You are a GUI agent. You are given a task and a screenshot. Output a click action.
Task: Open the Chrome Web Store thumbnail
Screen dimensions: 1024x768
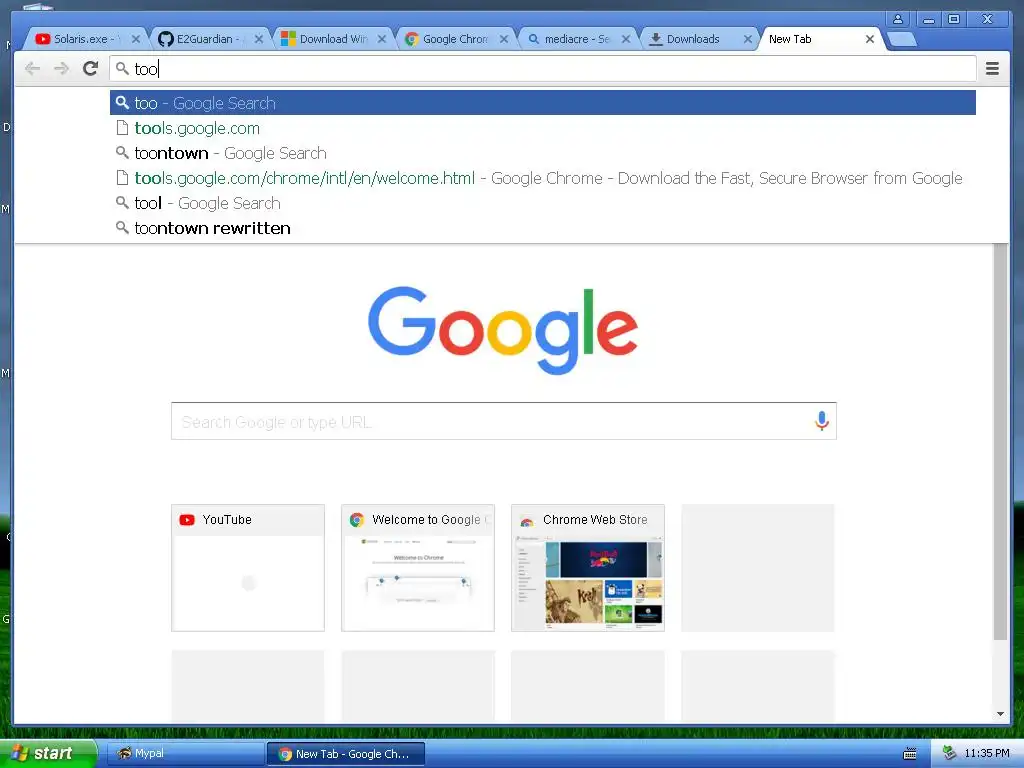[x=588, y=568]
